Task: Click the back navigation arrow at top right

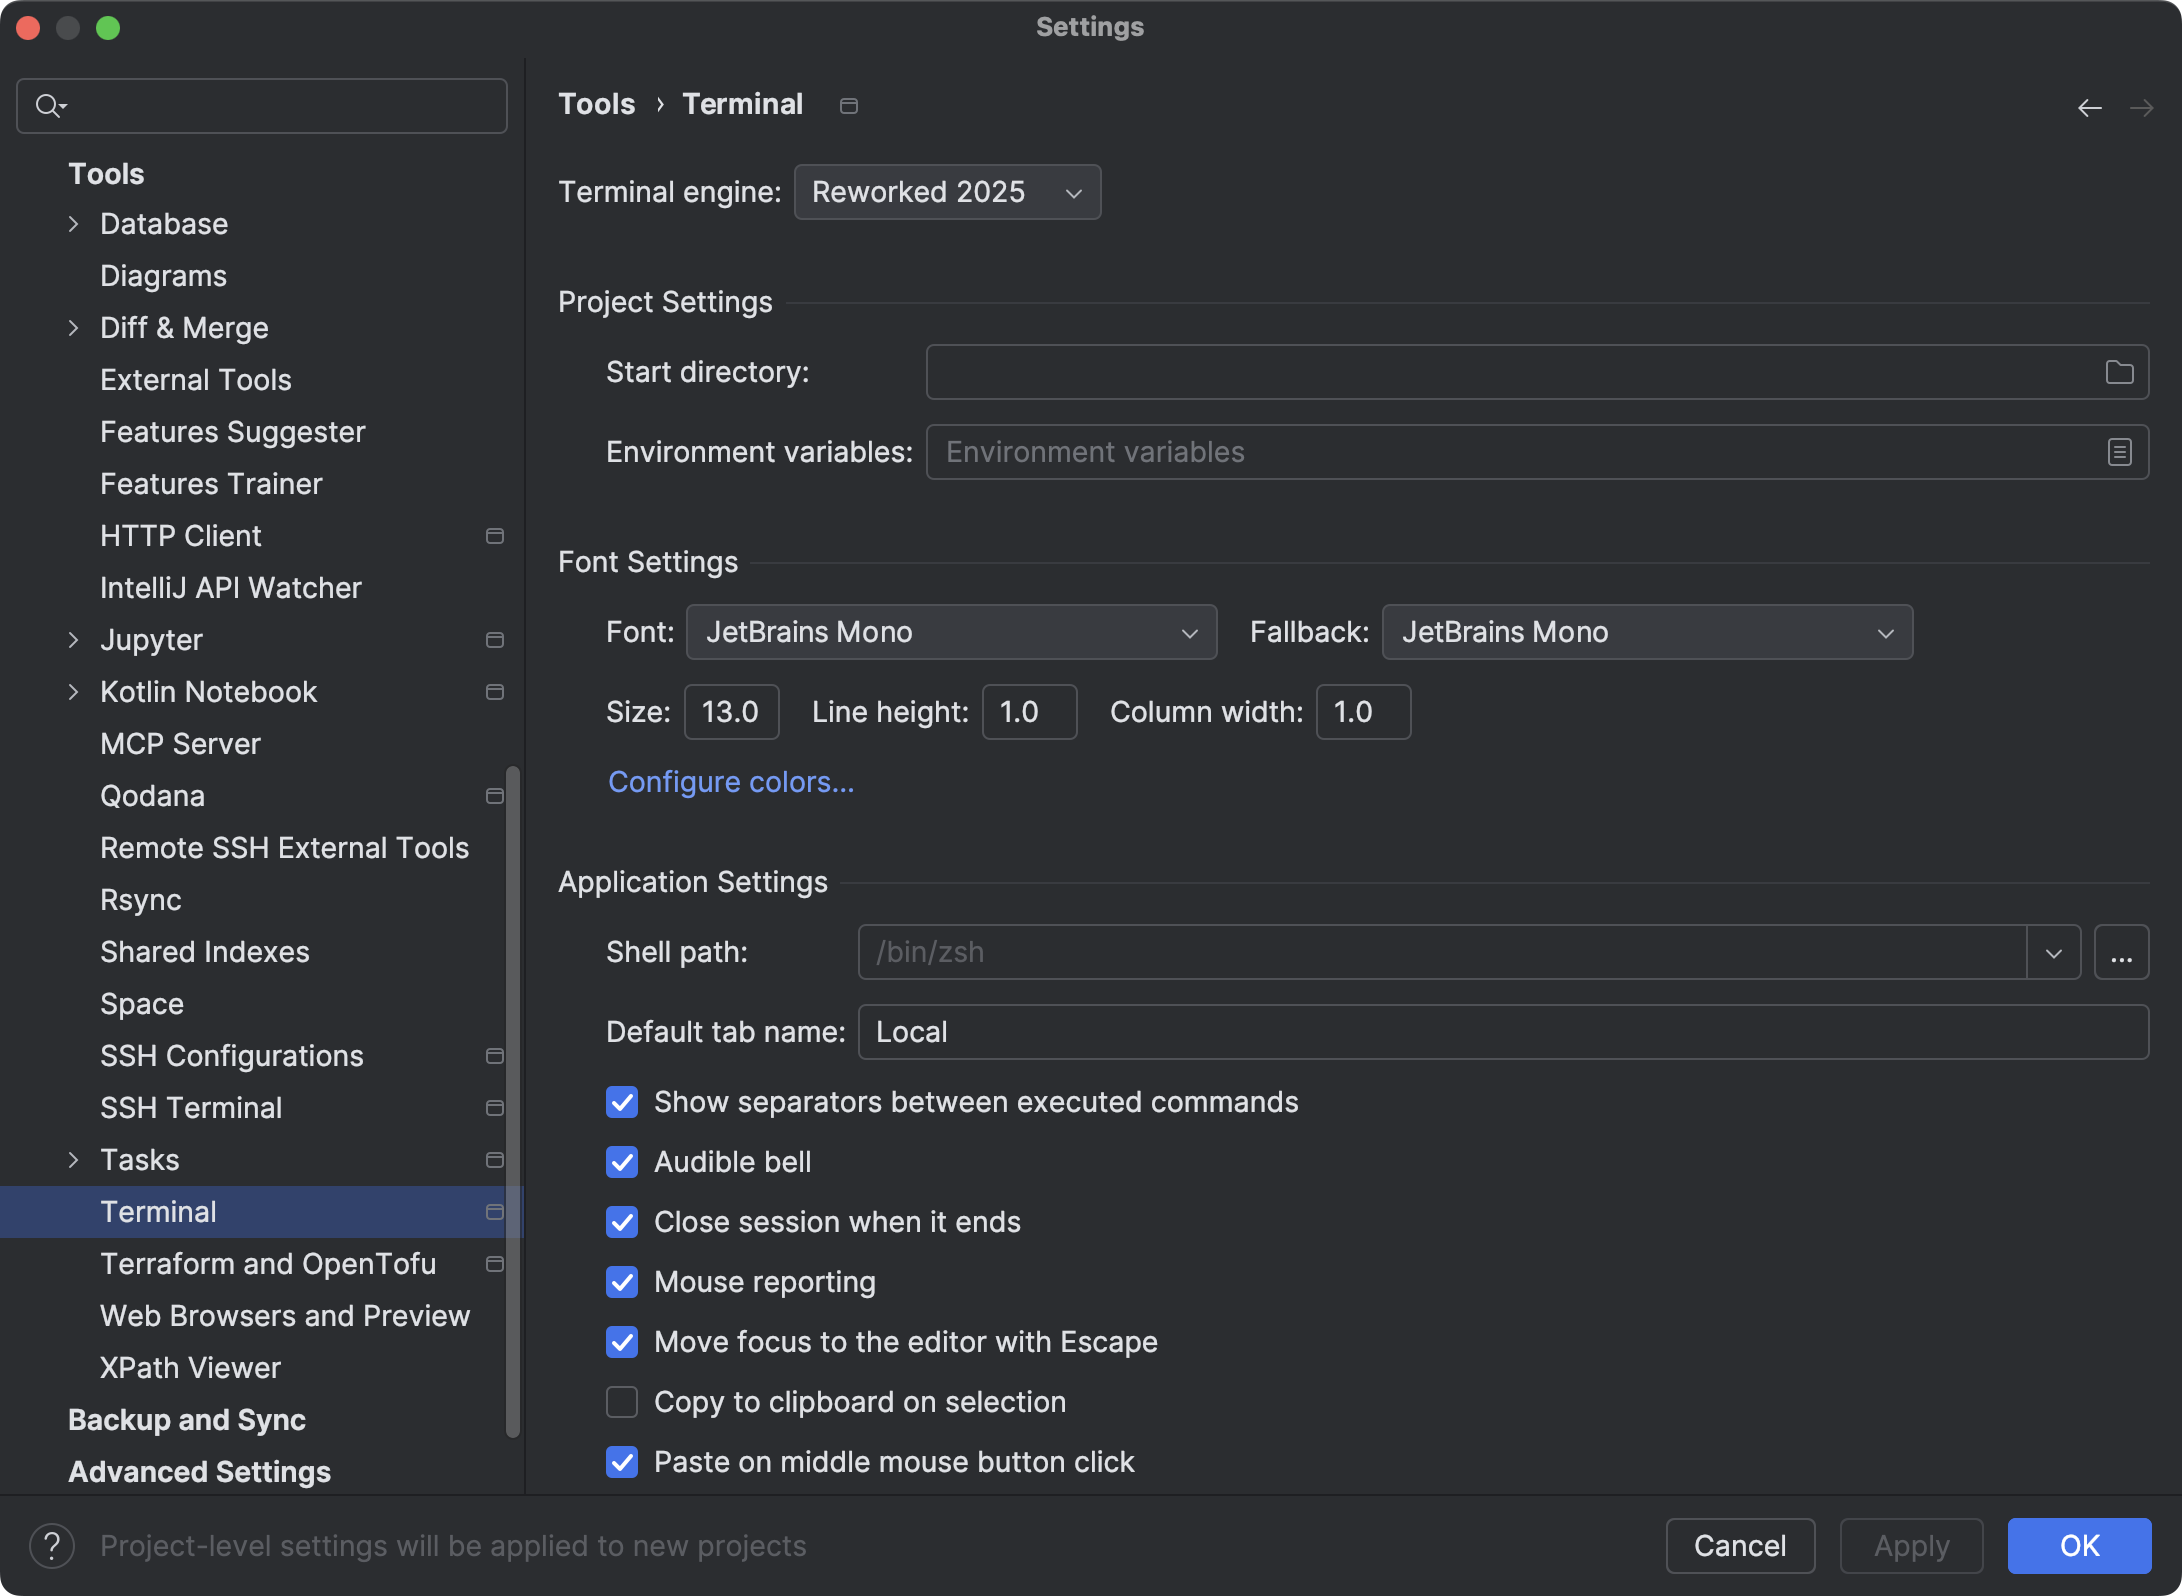Action: coord(2090,107)
